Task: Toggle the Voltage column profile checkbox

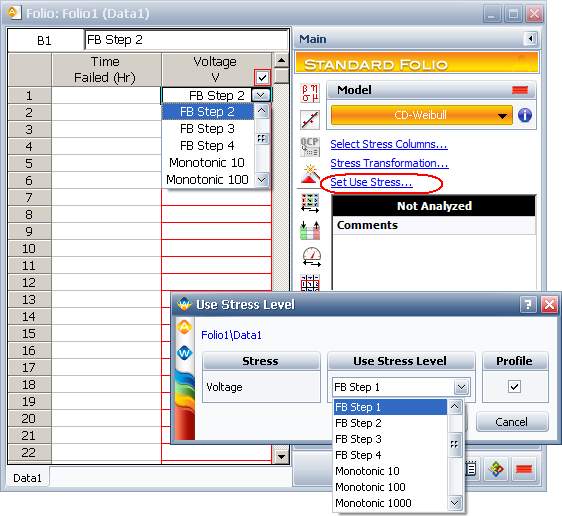Action: point(262,77)
